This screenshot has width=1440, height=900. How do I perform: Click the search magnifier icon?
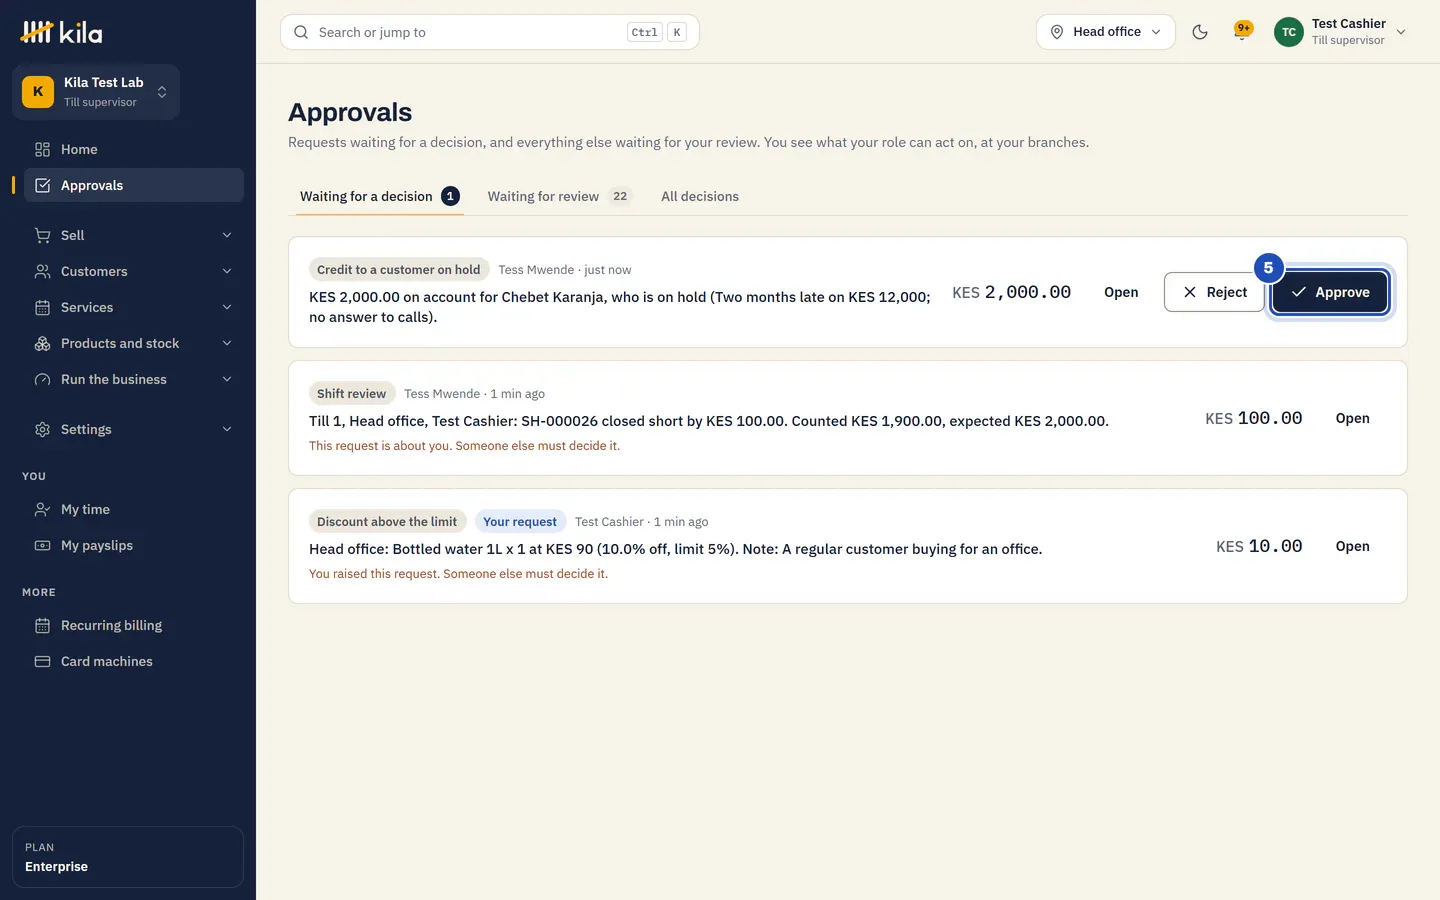coord(301,32)
